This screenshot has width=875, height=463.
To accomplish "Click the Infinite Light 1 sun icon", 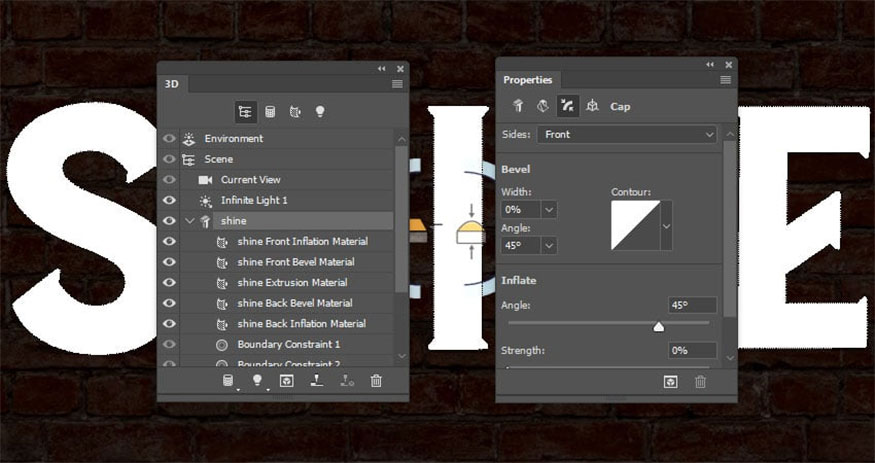I will click(205, 200).
